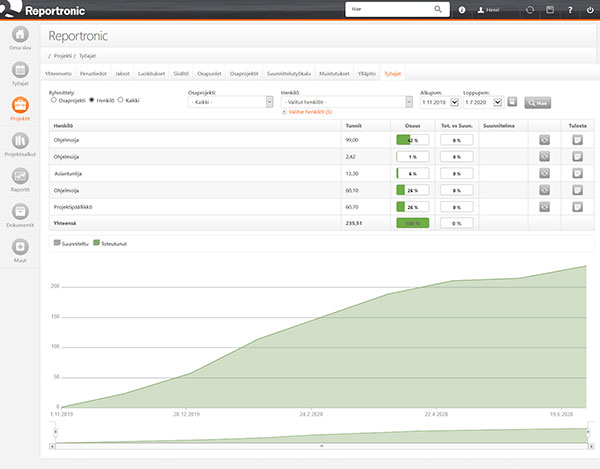The height and width of the screenshot is (469, 600).
Task: Open Dokumentit sidebar icon
Action: [x=19, y=214]
